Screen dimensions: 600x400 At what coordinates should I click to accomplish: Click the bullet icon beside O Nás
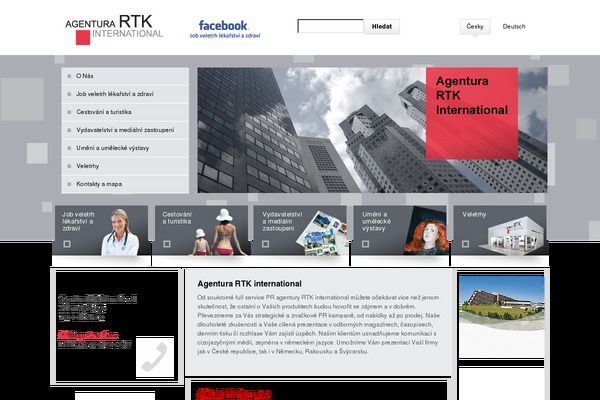(69, 76)
